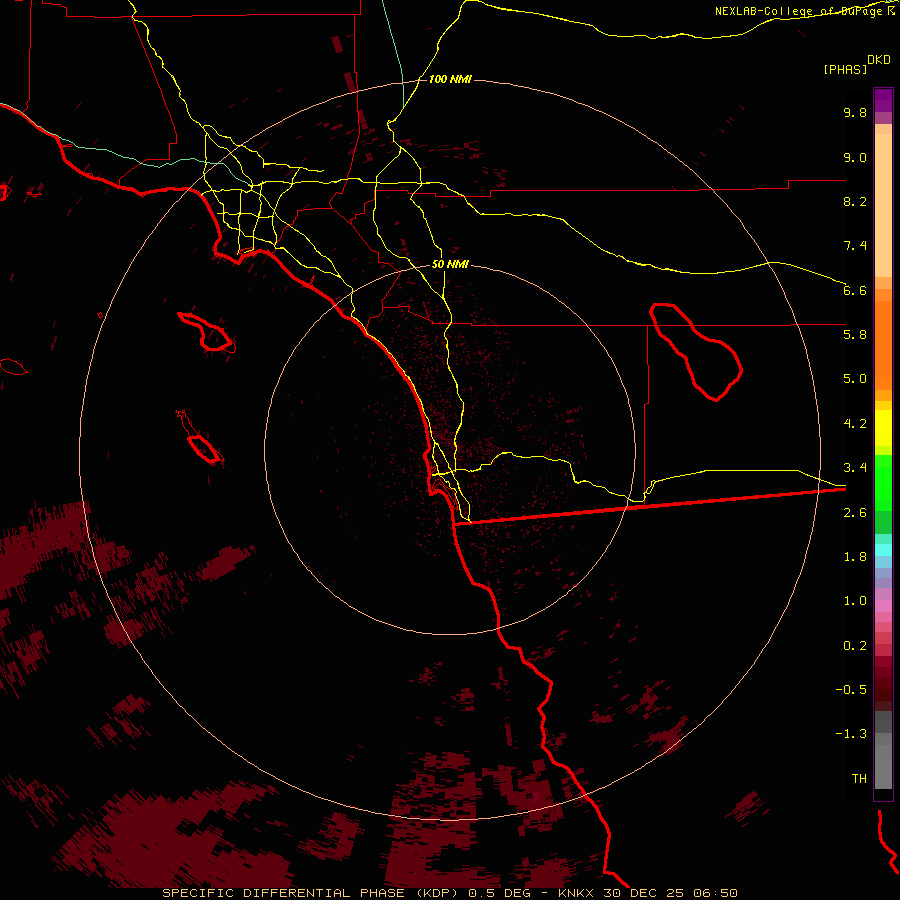Click the TH threshold label
This screenshot has width=900, height=900.
coord(859,778)
